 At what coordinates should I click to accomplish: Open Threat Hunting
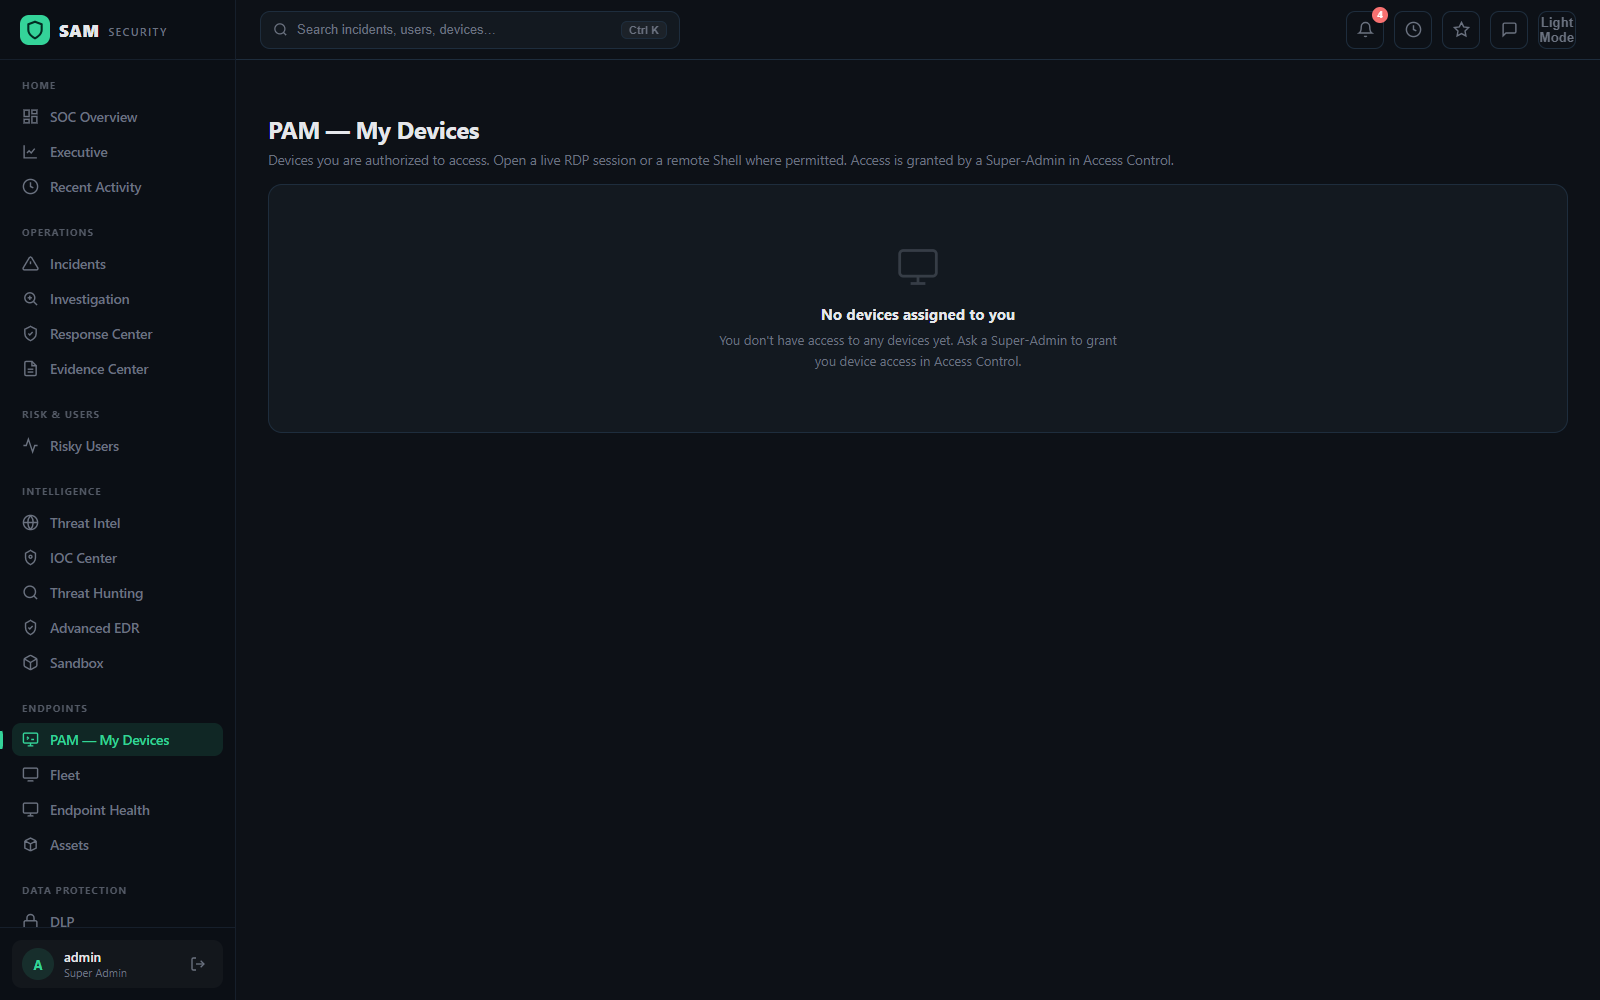(117, 593)
